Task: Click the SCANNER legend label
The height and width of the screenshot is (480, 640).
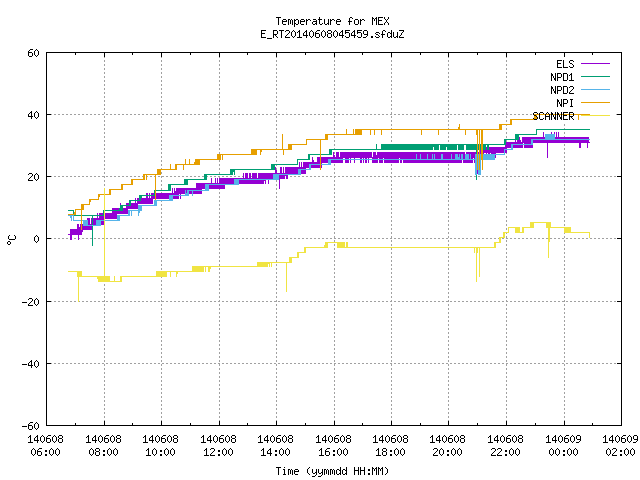Action: click(x=553, y=116)
